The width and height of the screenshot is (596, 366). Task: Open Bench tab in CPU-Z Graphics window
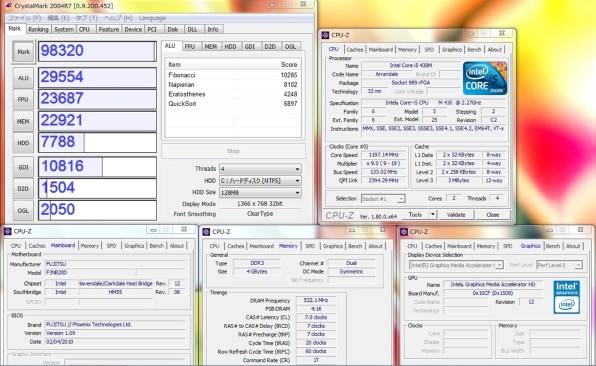coord(553,246)
